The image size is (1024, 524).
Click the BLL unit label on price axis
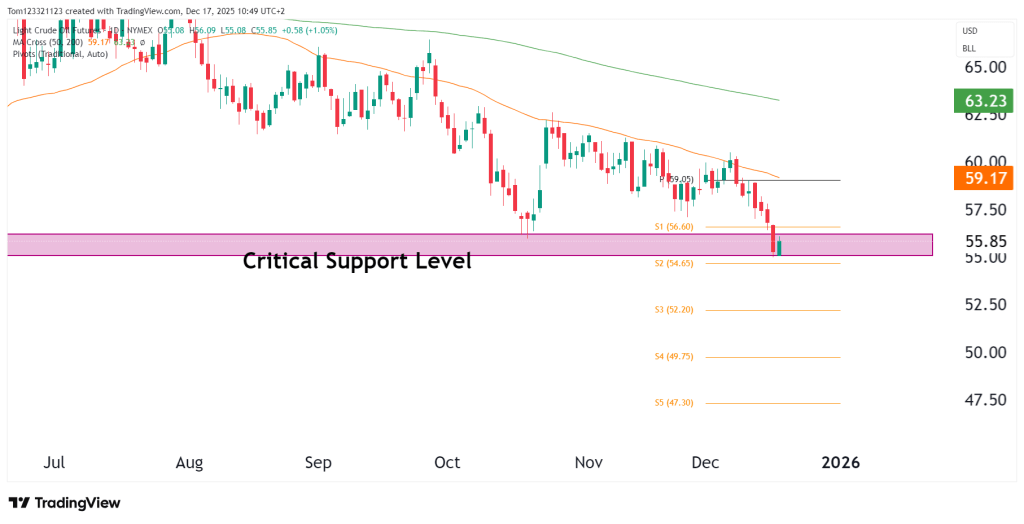(x=969, y=48)
